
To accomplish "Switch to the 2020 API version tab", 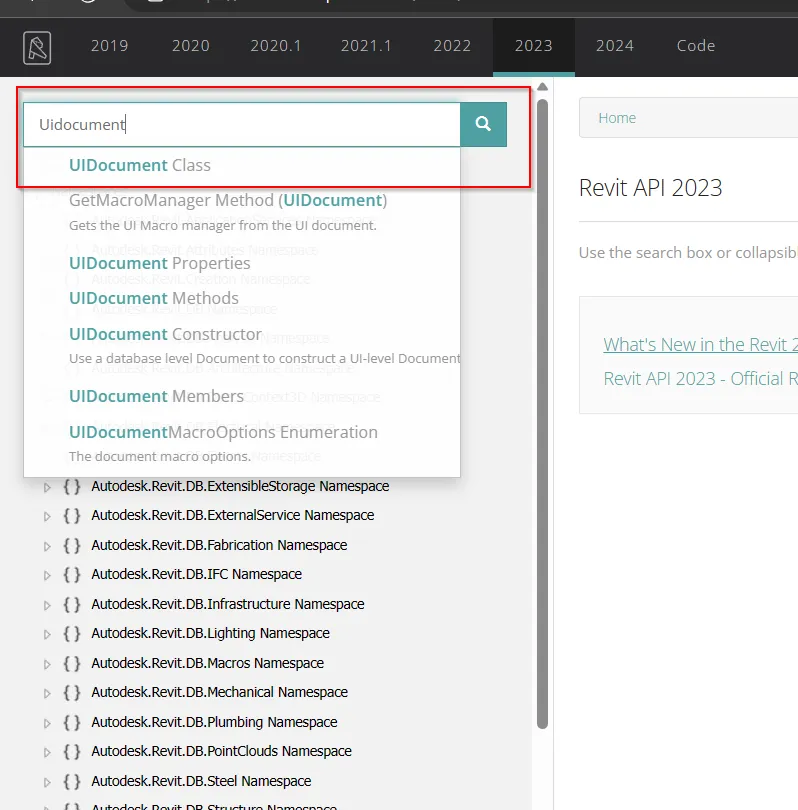I will pyautogui.click(x=191, y=46).
